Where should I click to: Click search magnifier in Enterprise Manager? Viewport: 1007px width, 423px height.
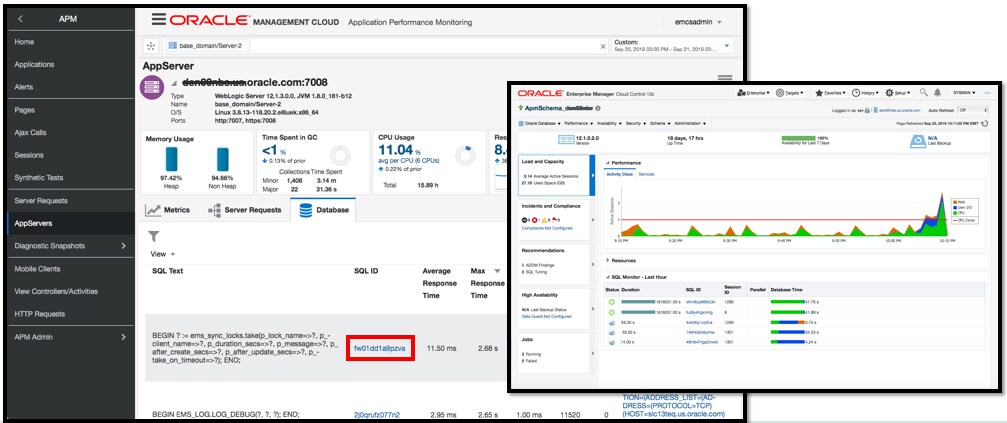924,92
